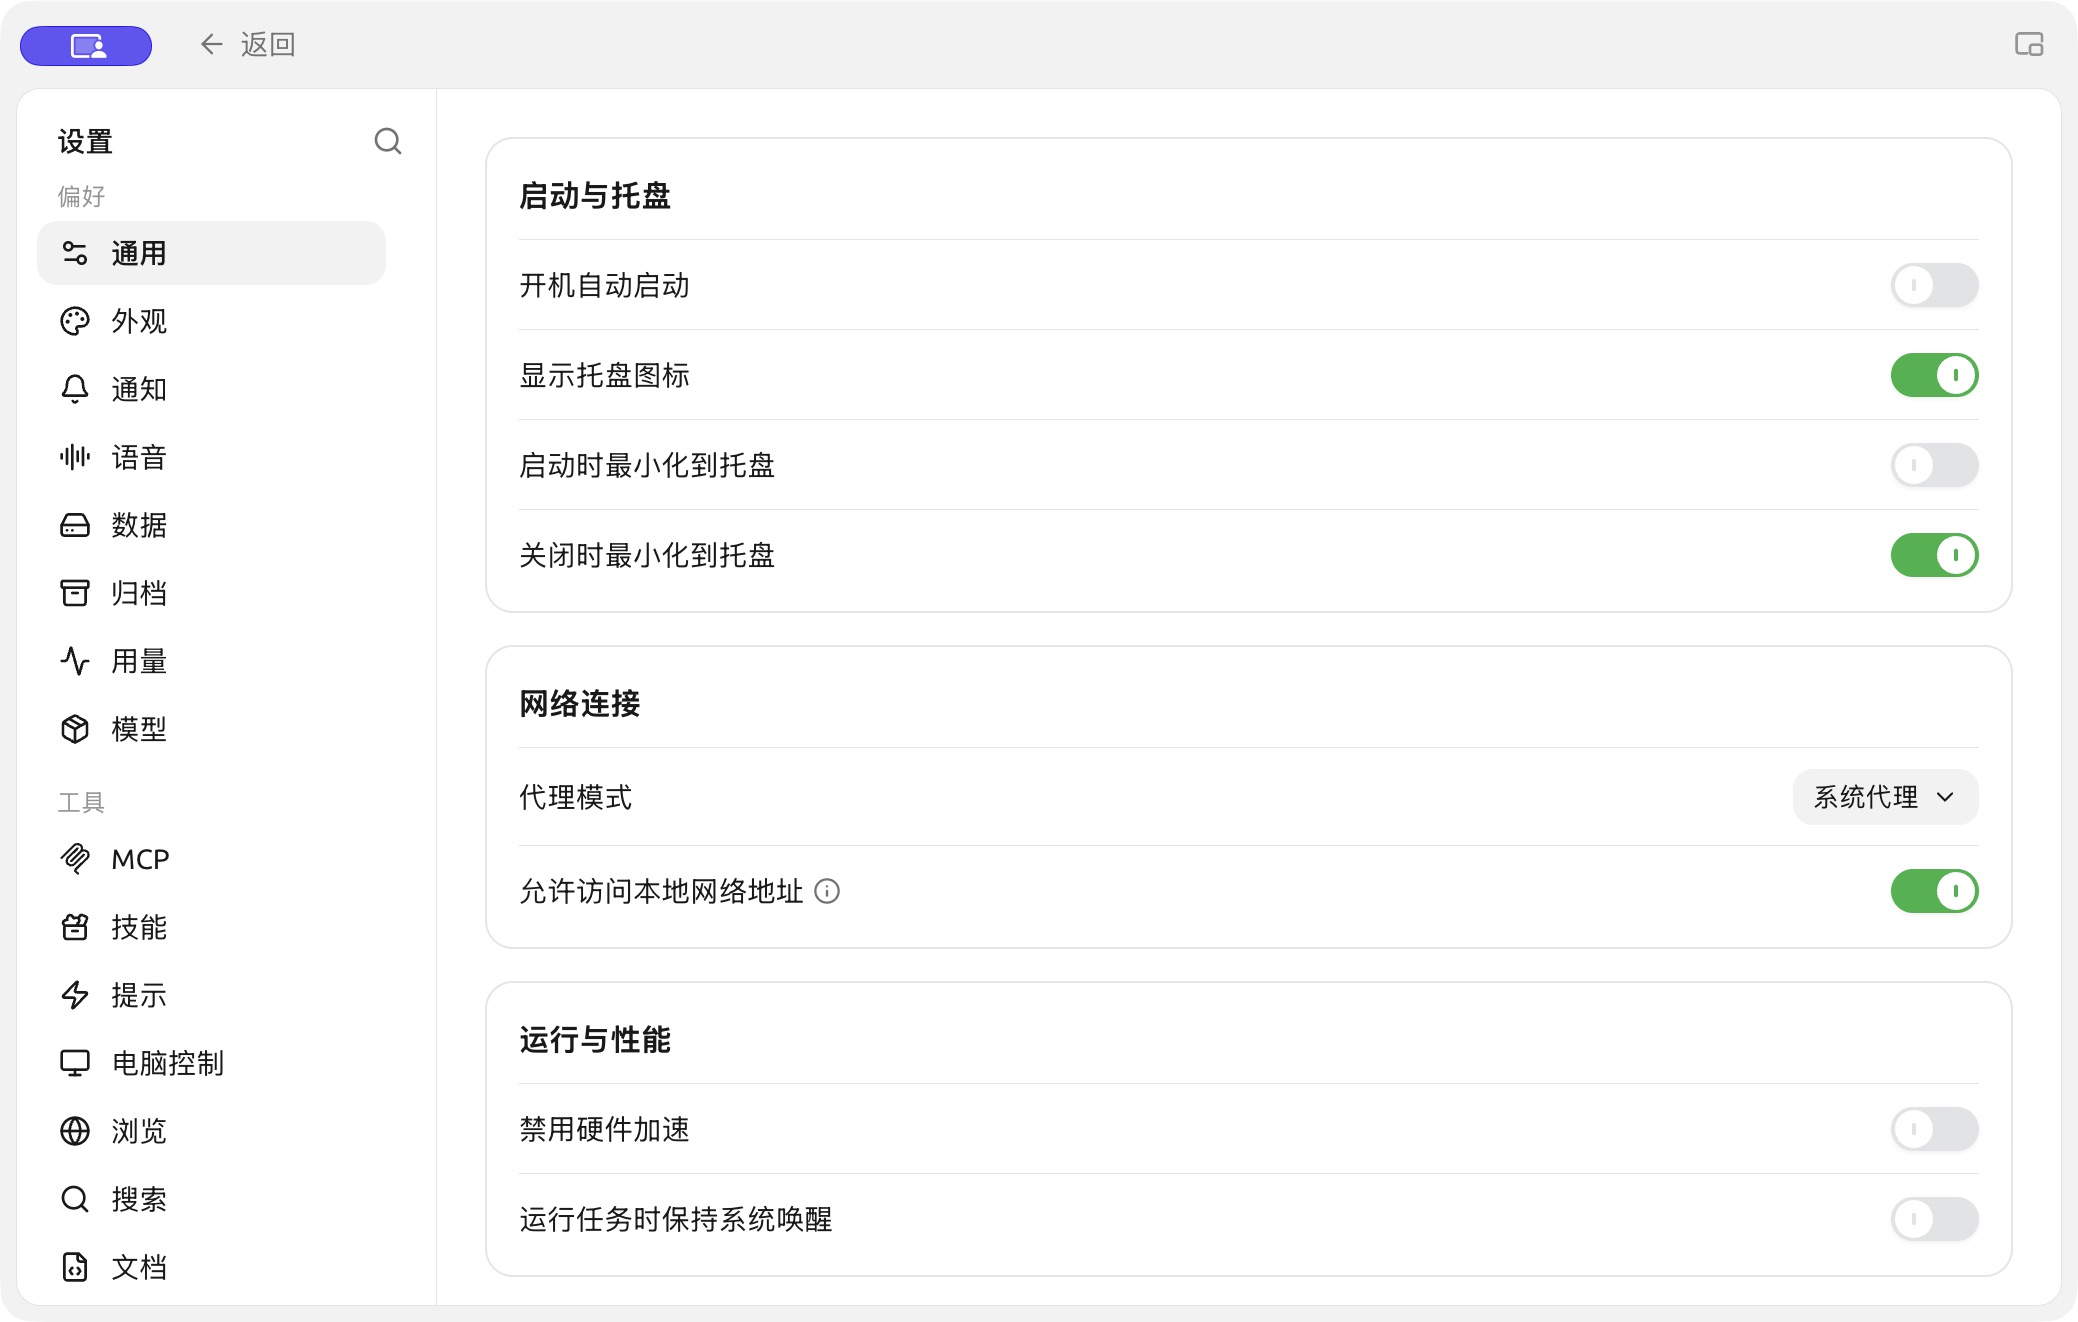
Task: Enable the 开机自动启动 toggle
Action: 1934,285
